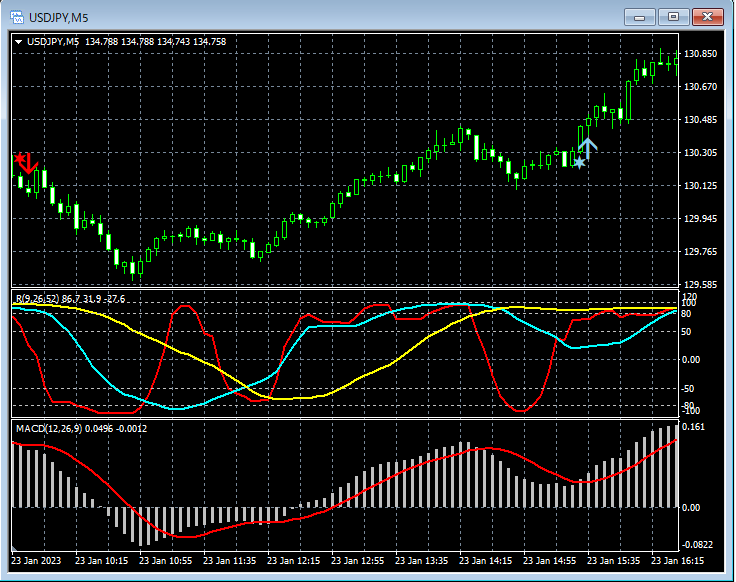Click the 0.161 value on MACD scale

coord(693,427)
